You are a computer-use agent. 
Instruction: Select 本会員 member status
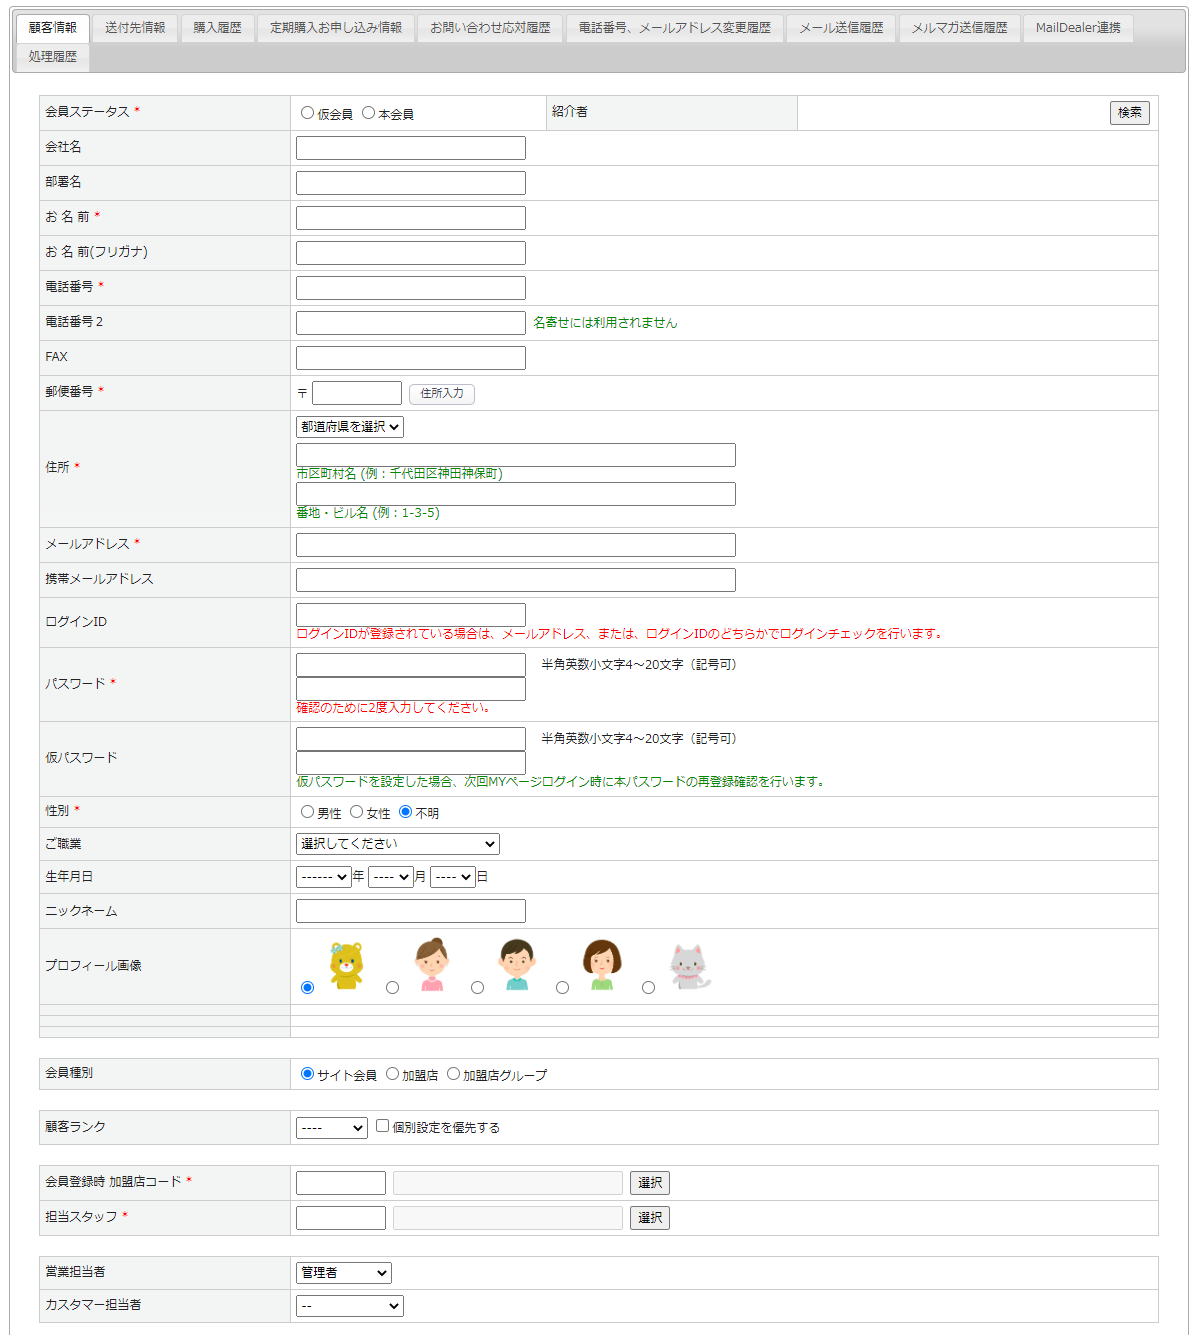[x=368, y=113]
